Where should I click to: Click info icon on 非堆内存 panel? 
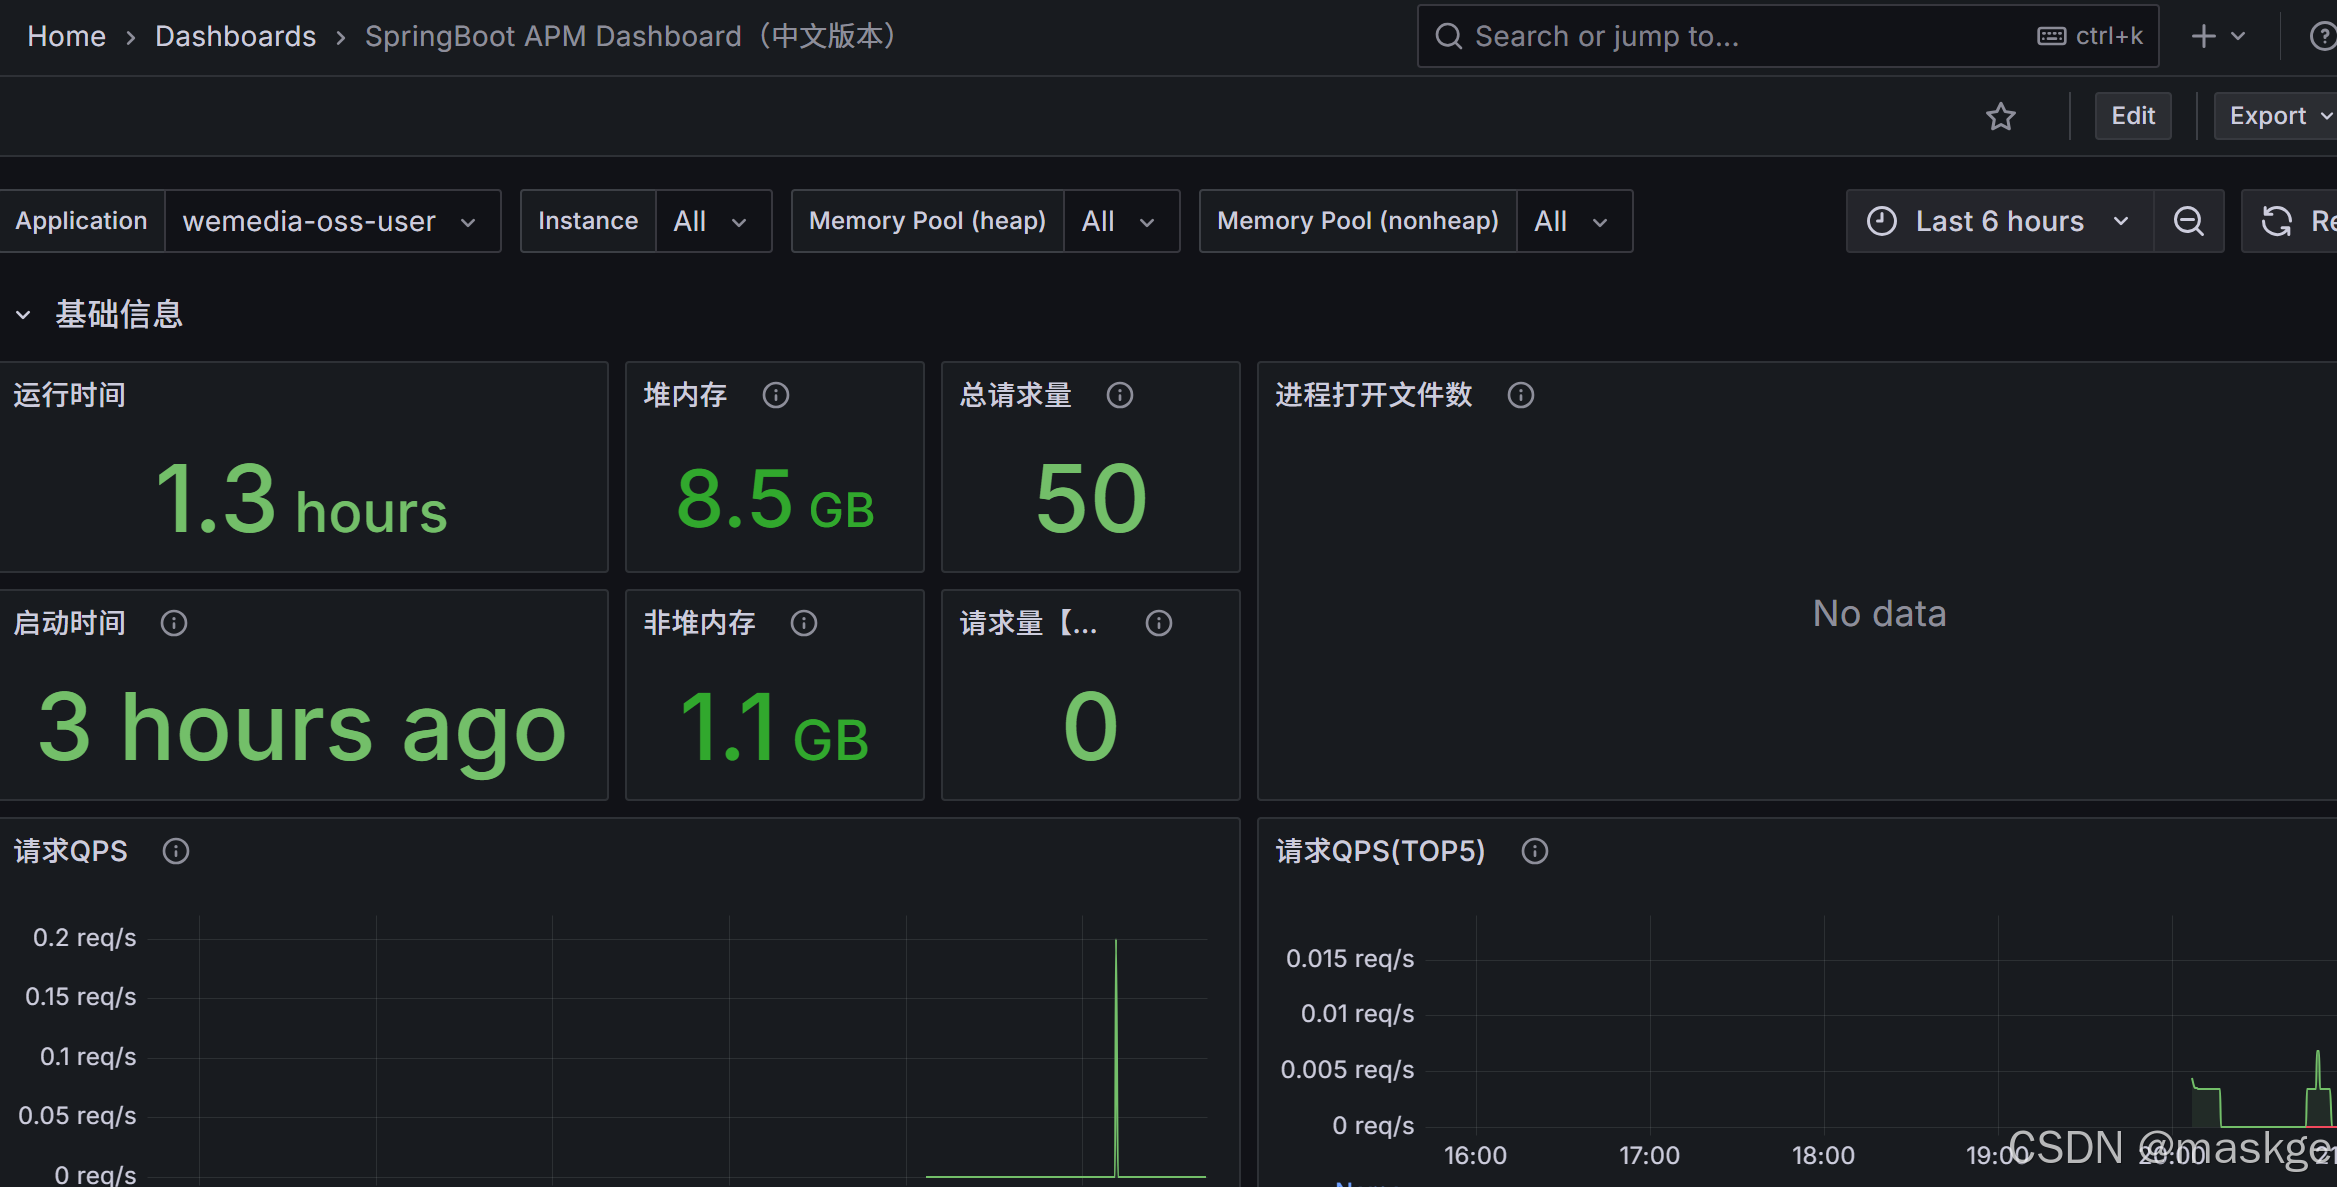[x=804, y=623]
